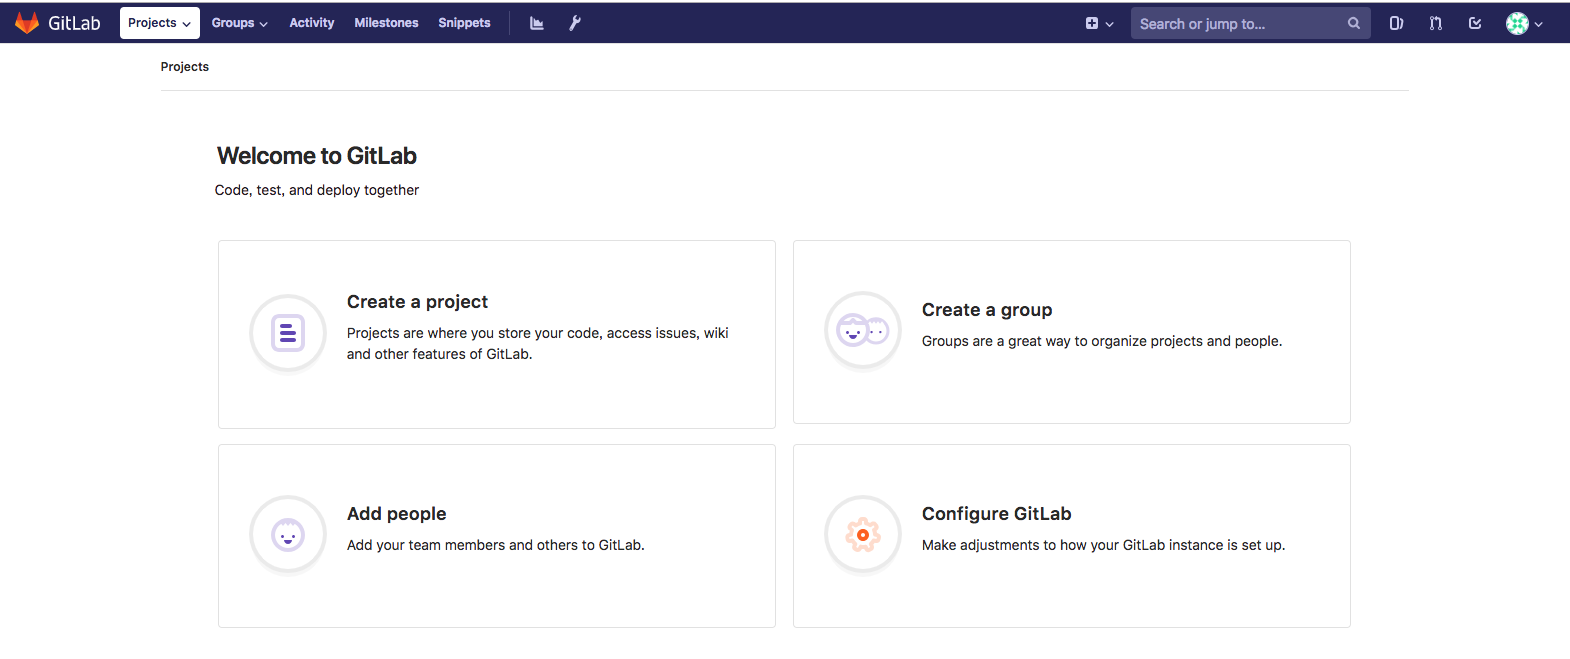
Task: Click the search magnifier icon
Action: (1353, 23)
